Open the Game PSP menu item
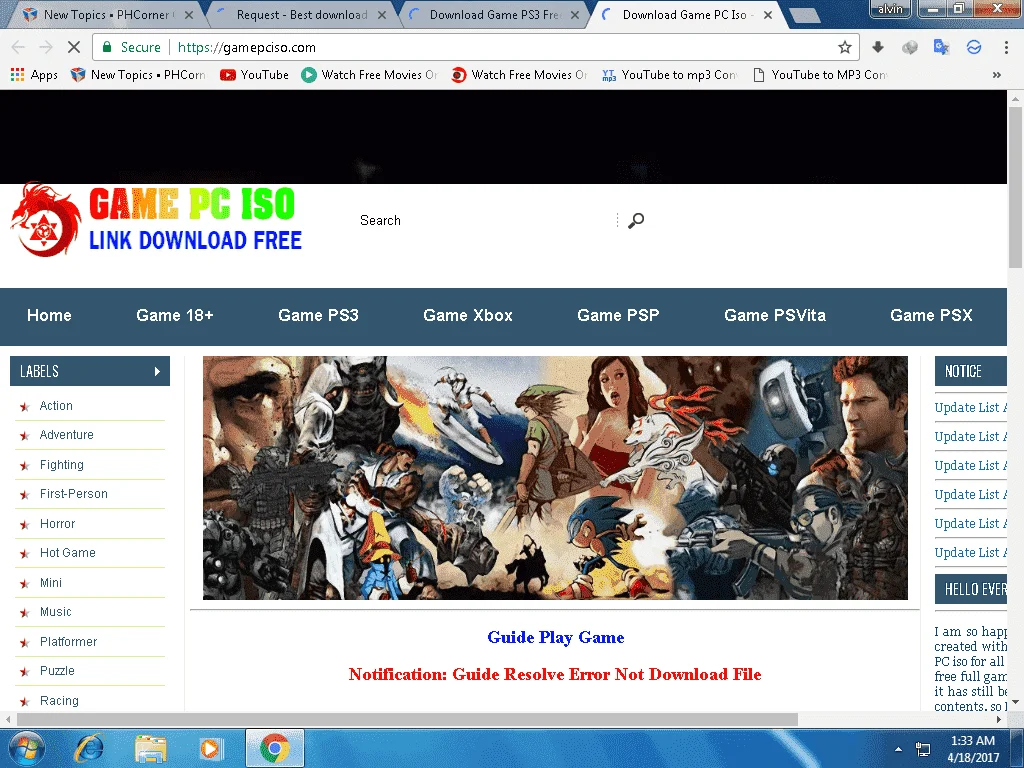The image size is (1024, 768). pos(618,315)
